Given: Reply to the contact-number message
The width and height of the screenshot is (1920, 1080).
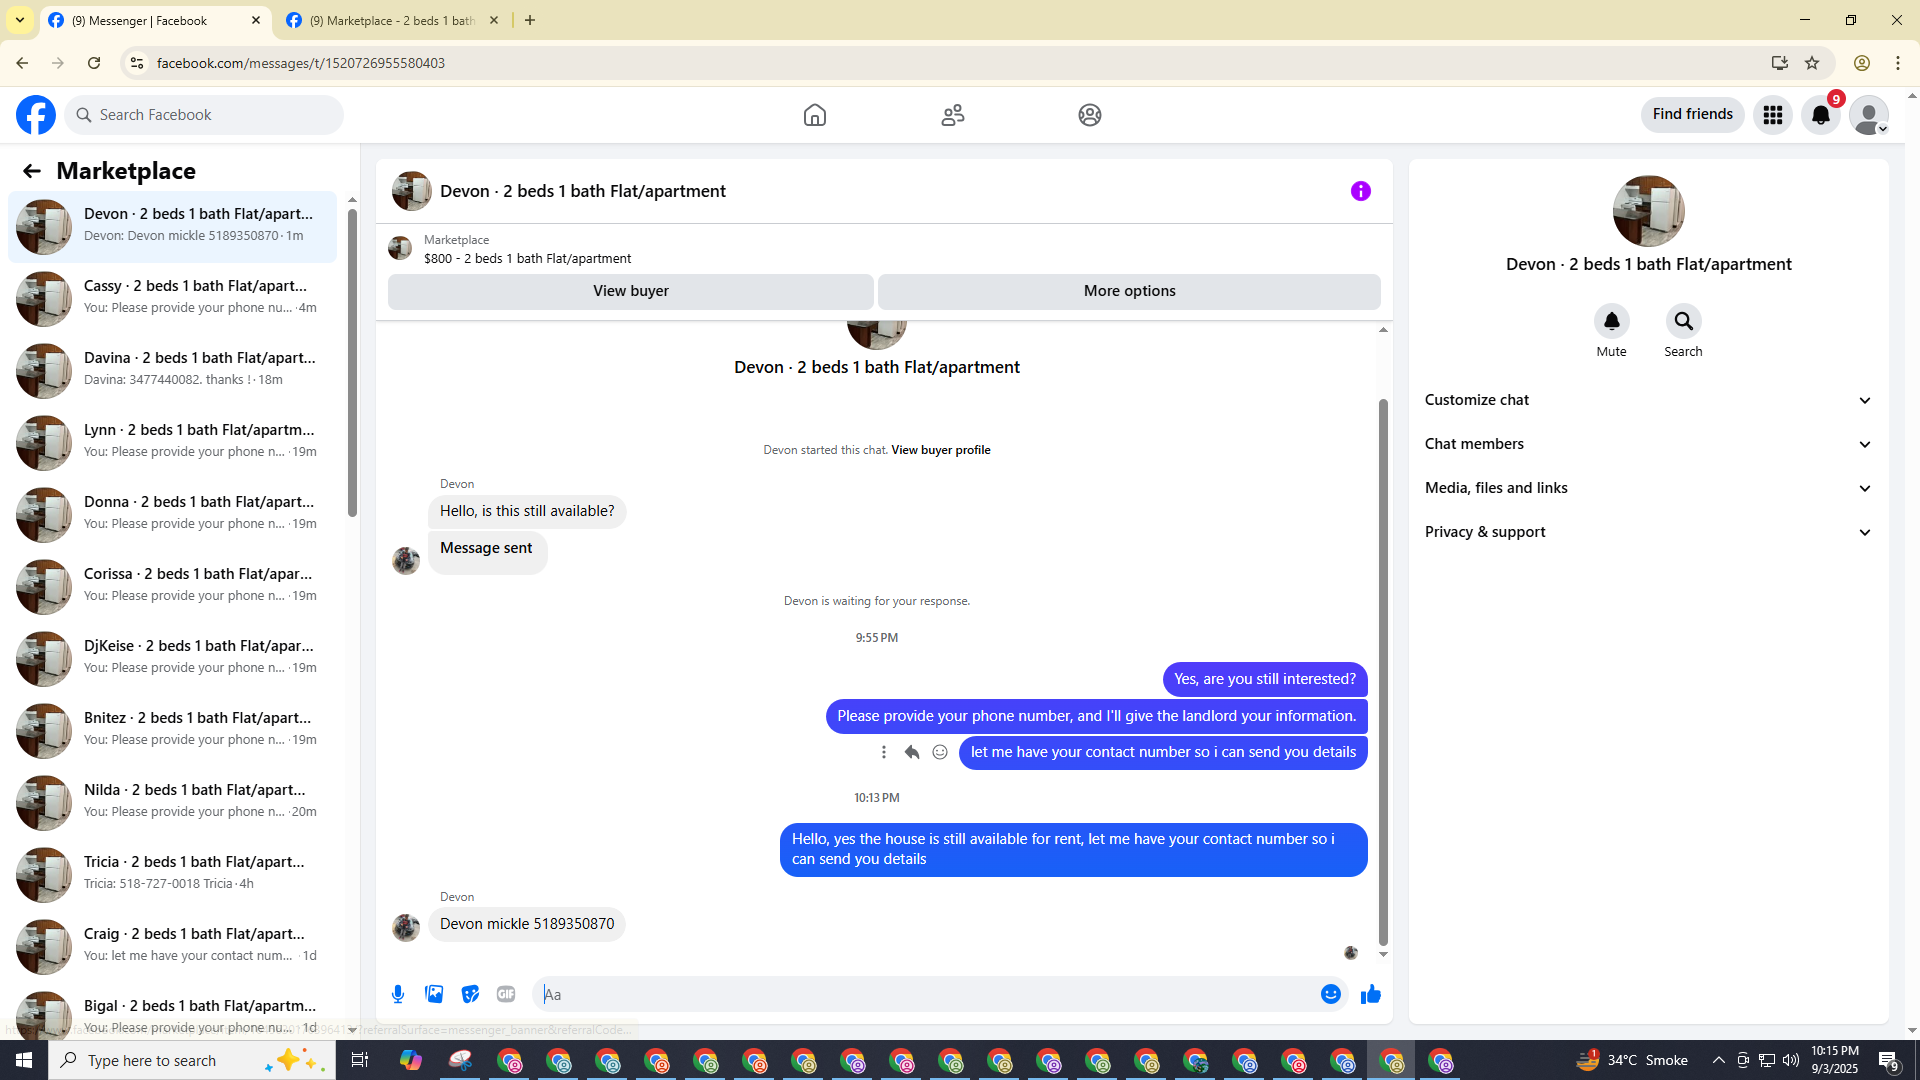Looking at the screenshot, I should pyautogui.click(x=912, y=752).
